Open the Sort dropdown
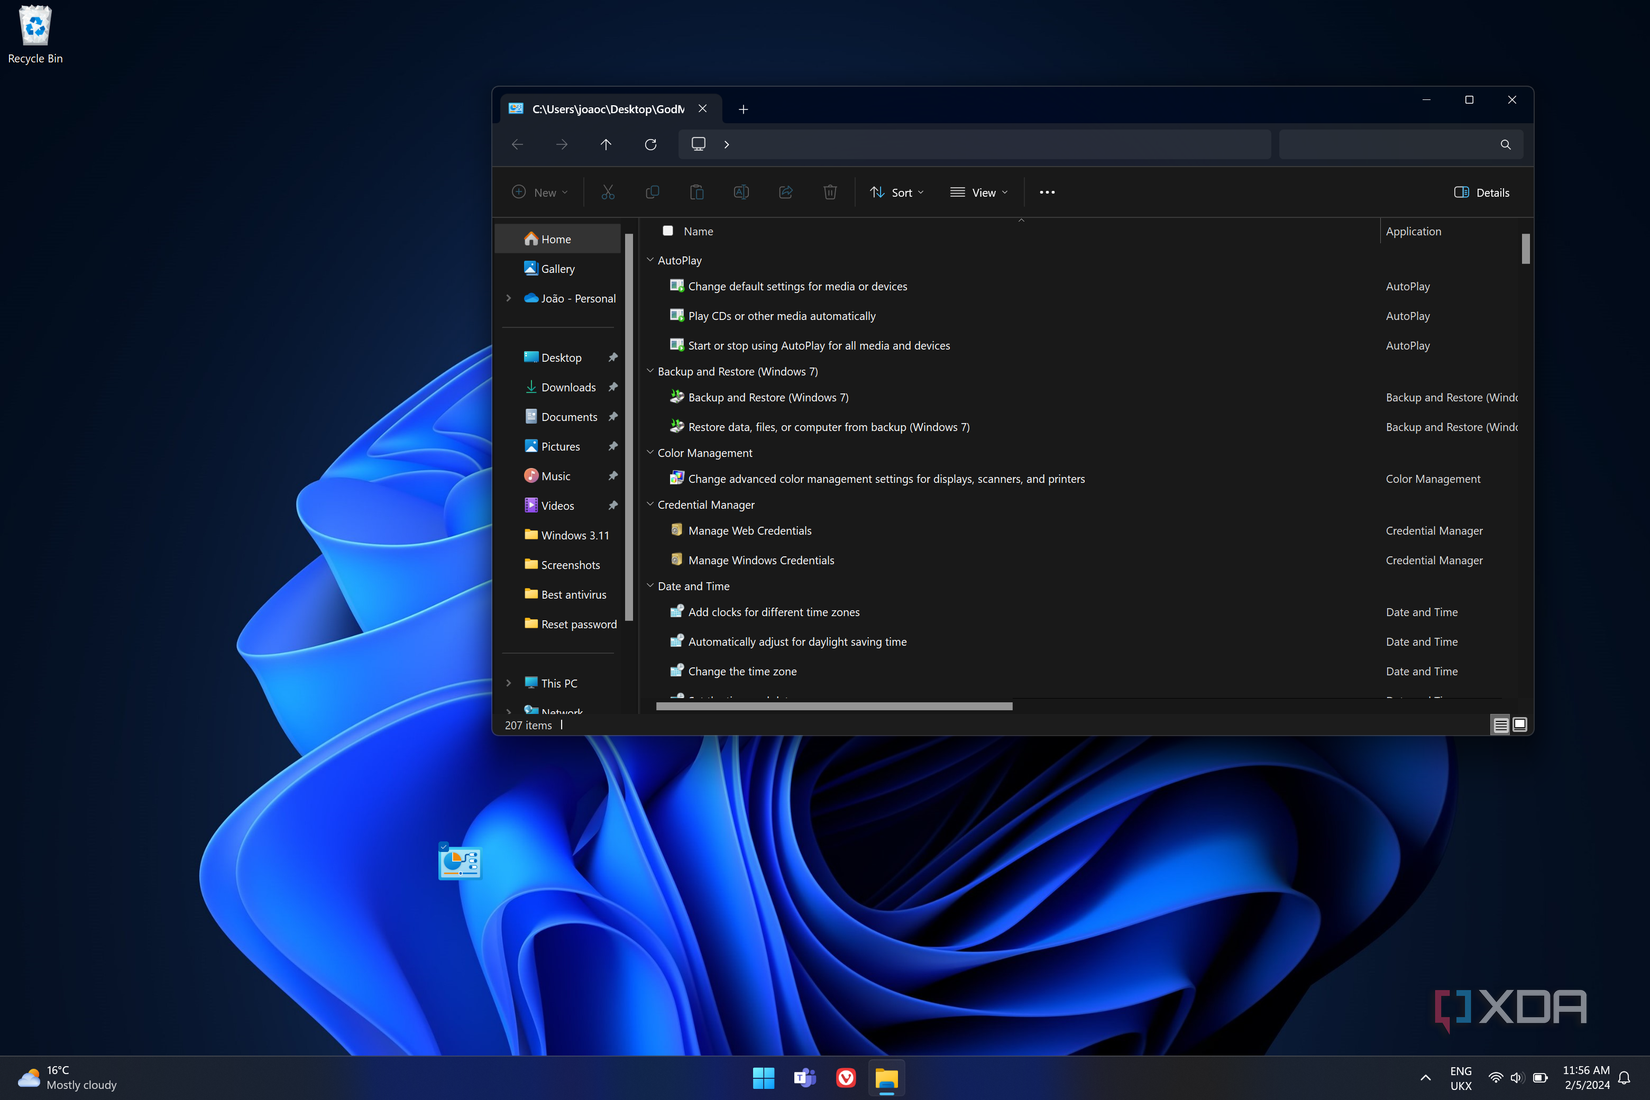The image size is (1650, 1100). coord(897,192)
